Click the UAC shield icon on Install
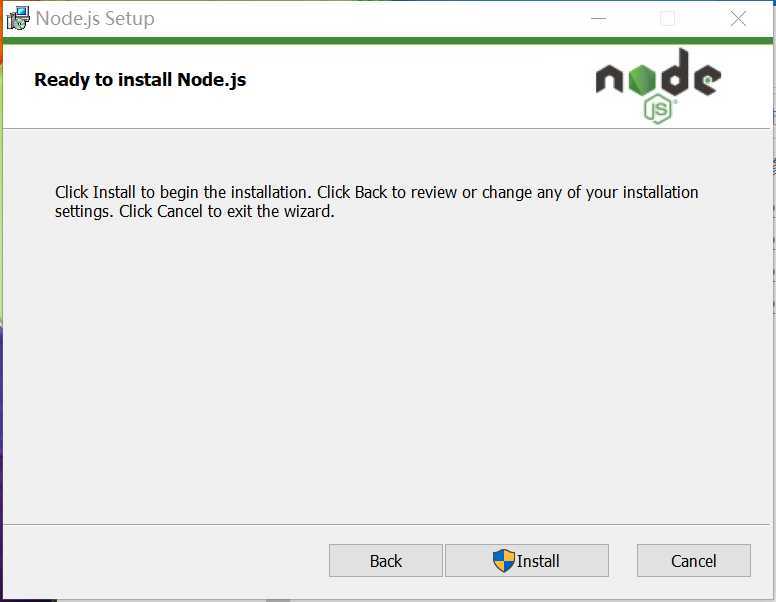This screenshot has height=602, width=776. pyautogui.click(x=504, y=560)
